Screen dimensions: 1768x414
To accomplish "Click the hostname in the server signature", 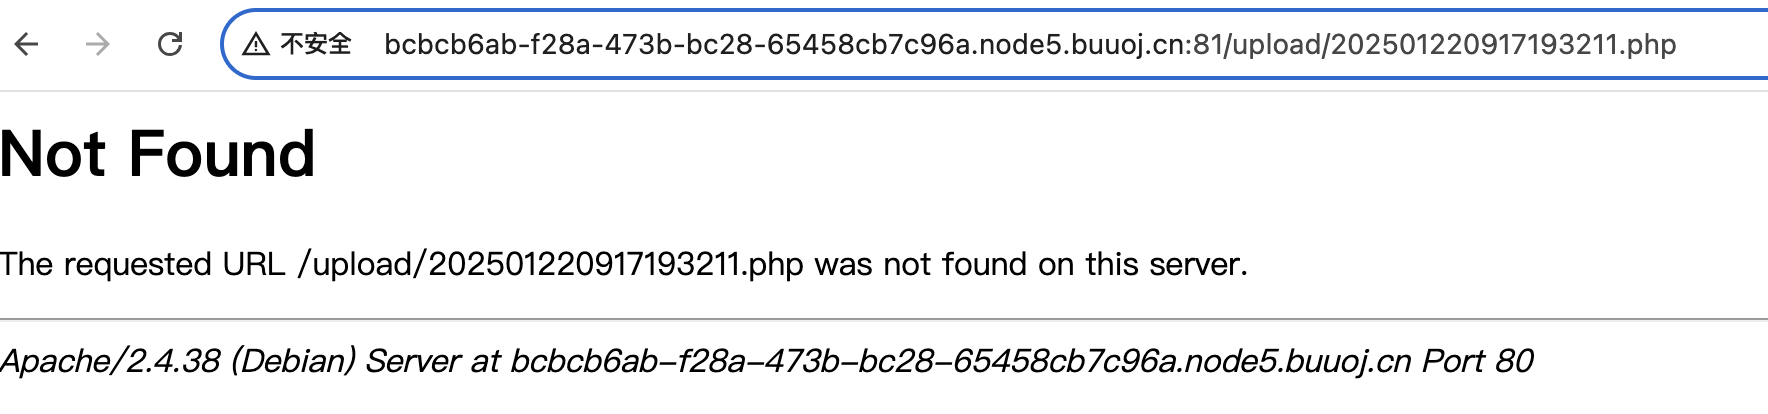I will [x=960, y=361].
